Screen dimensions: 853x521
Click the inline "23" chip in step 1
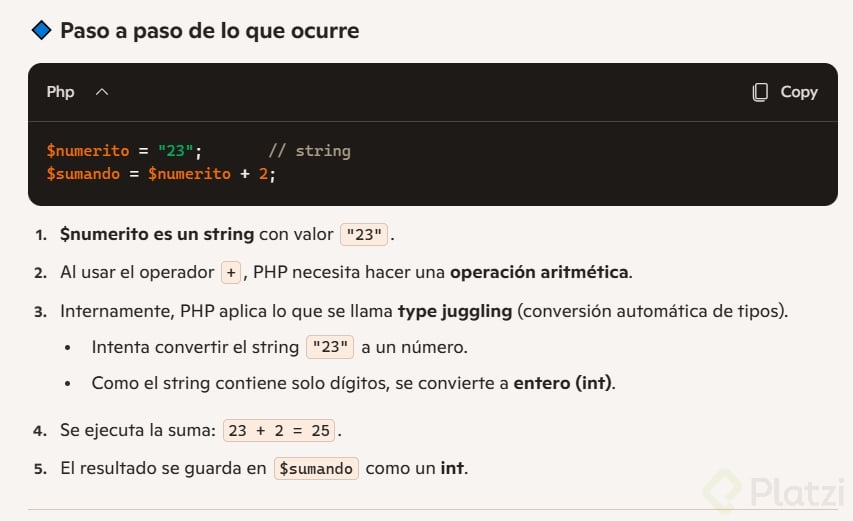click(x=365, y=235)
